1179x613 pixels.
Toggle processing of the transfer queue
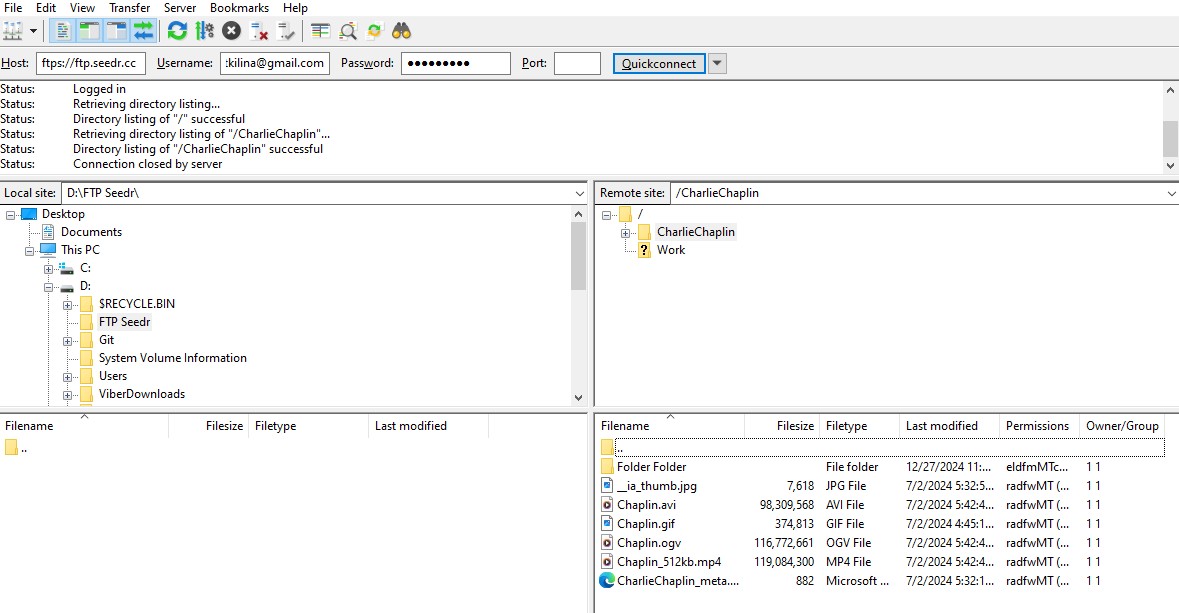[x=205, y=31]
